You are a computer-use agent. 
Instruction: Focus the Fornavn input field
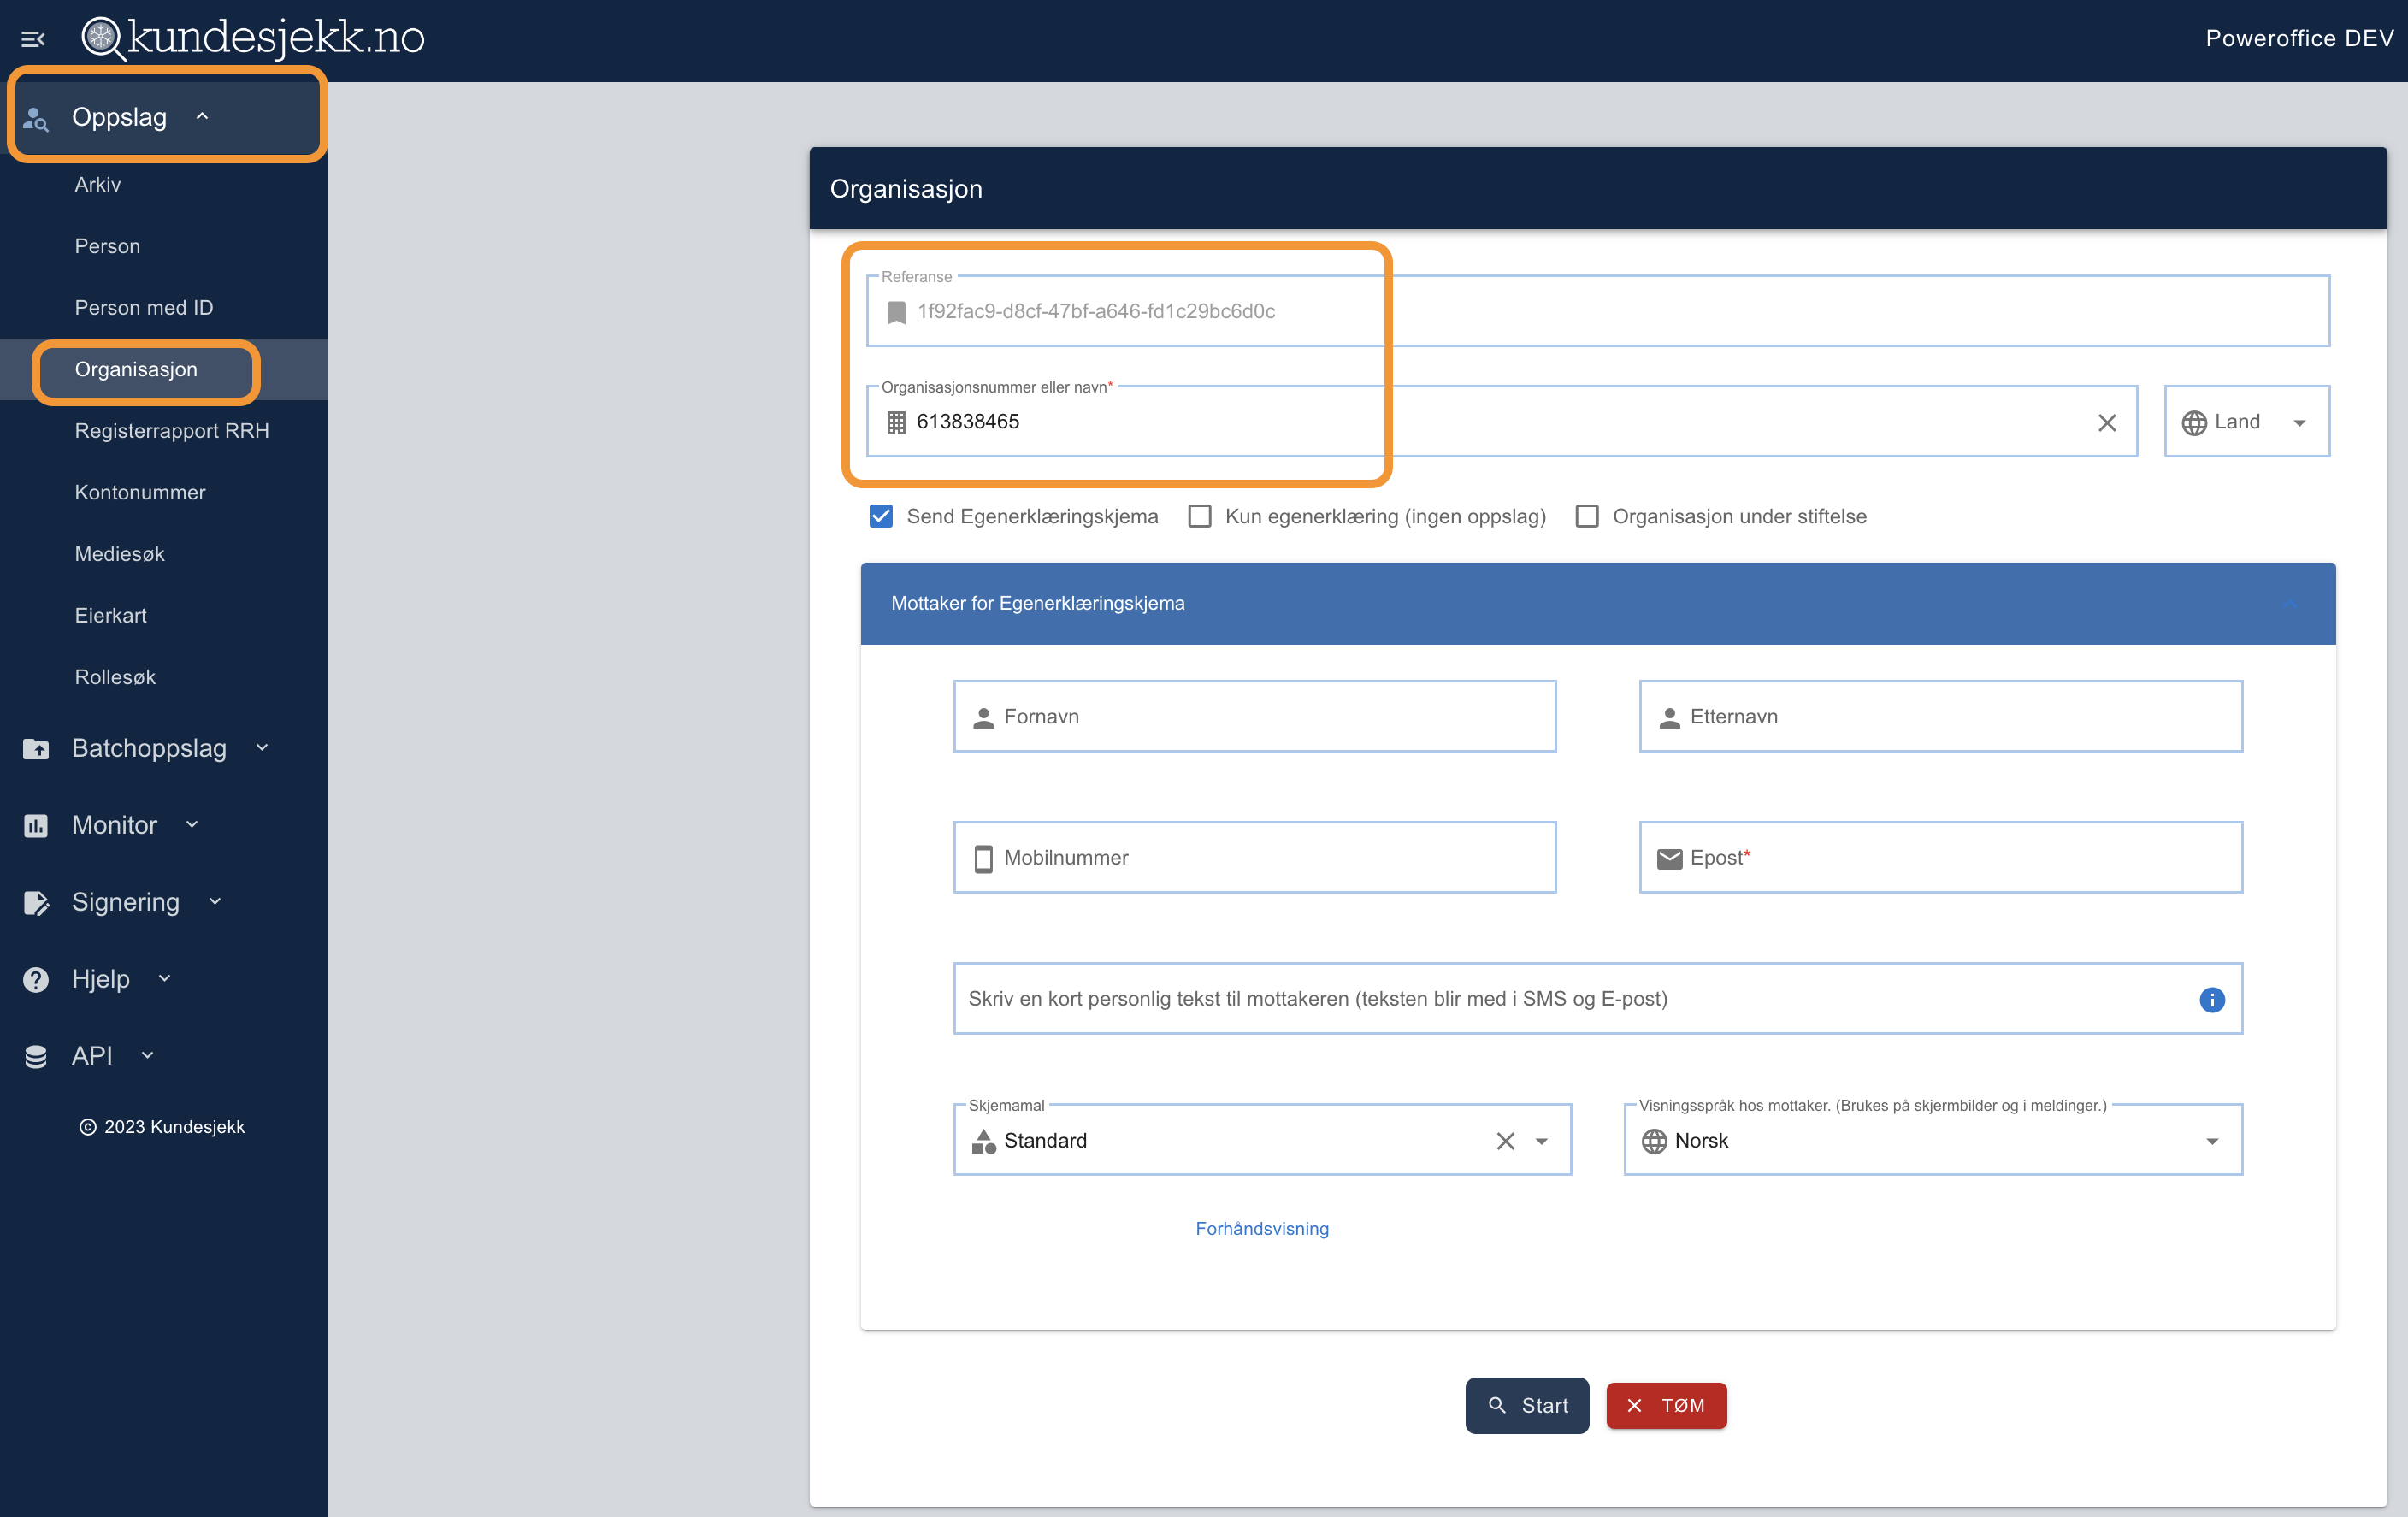(1254, 717)
